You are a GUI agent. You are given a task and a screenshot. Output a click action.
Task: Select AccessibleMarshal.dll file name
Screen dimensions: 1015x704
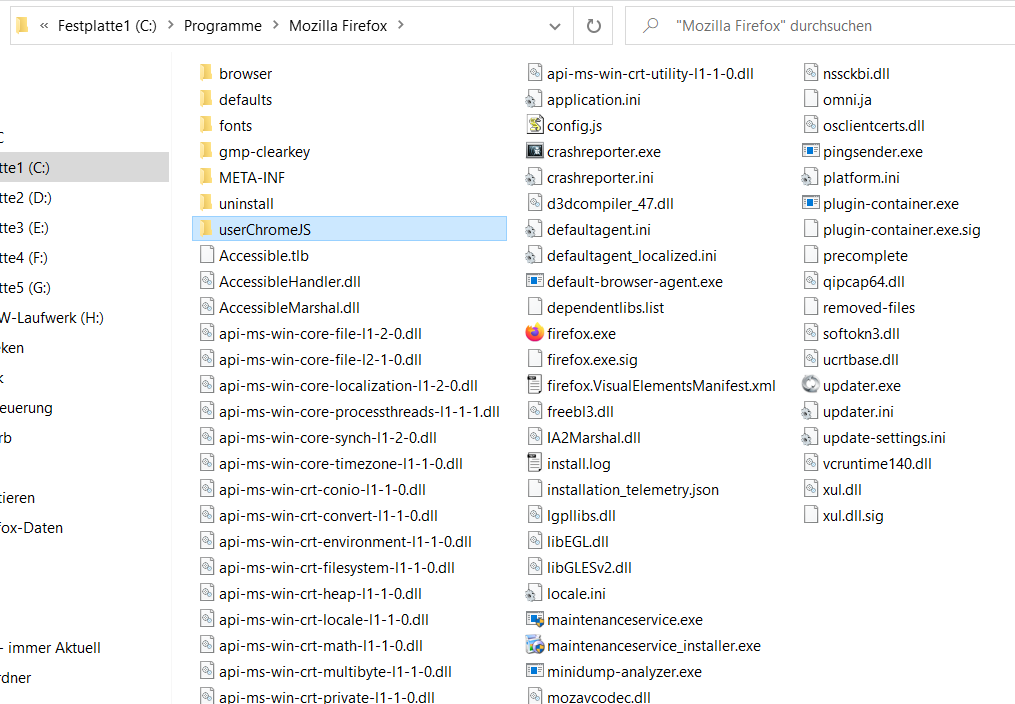point(289,307)
